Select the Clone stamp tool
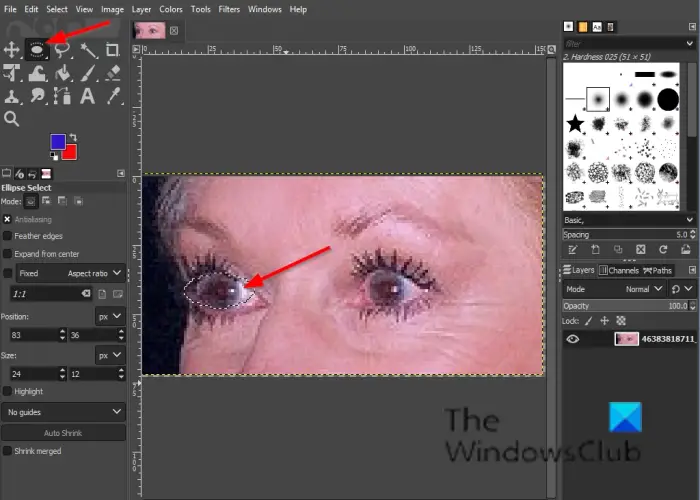Screen dimensions: 700x500 [12, 96]
